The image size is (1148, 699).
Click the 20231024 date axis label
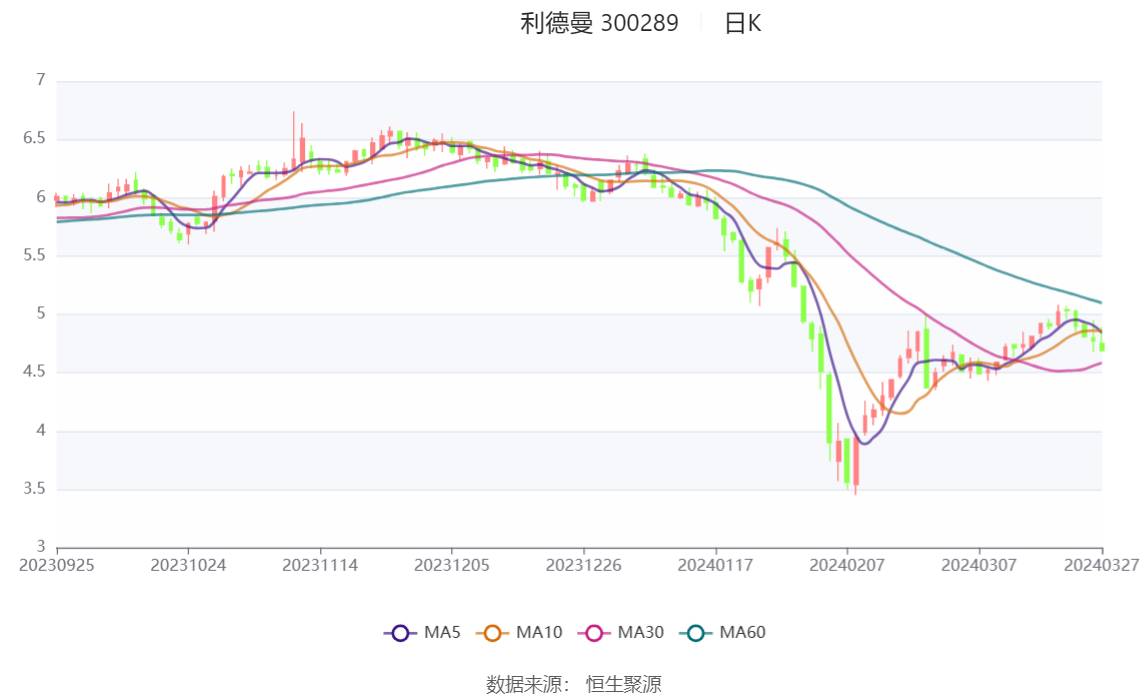(188, 566)
